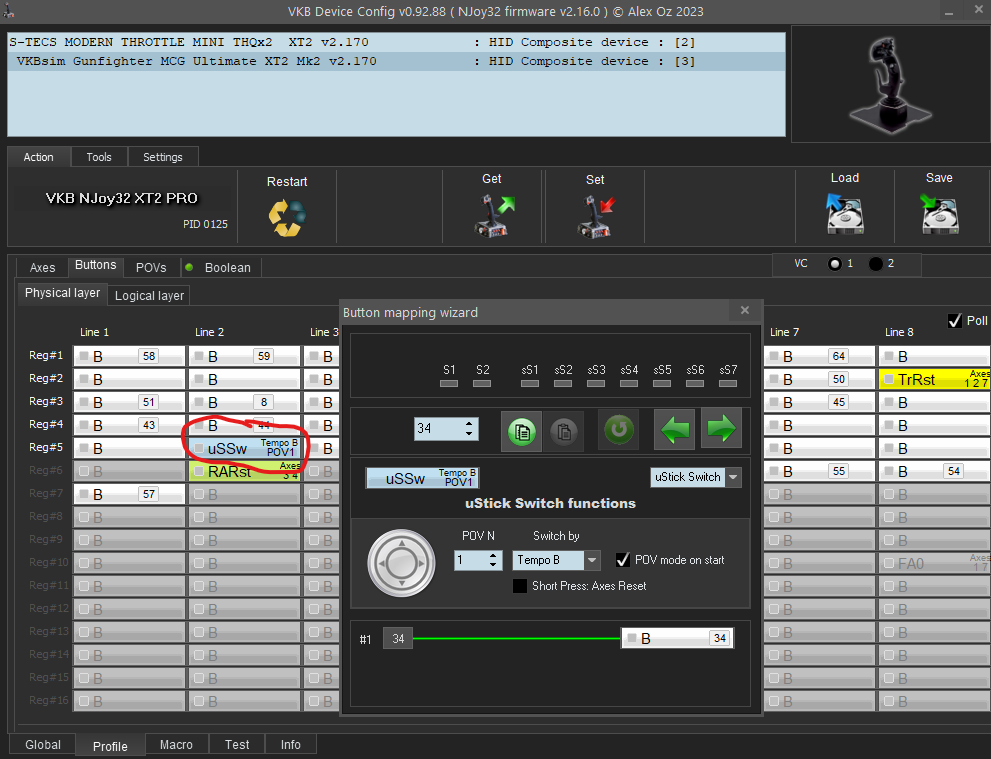The height and width of the screenshot is (759, 991).
Task: Click the uSSw Tempo B cell in Line 2
Action: 245,448
